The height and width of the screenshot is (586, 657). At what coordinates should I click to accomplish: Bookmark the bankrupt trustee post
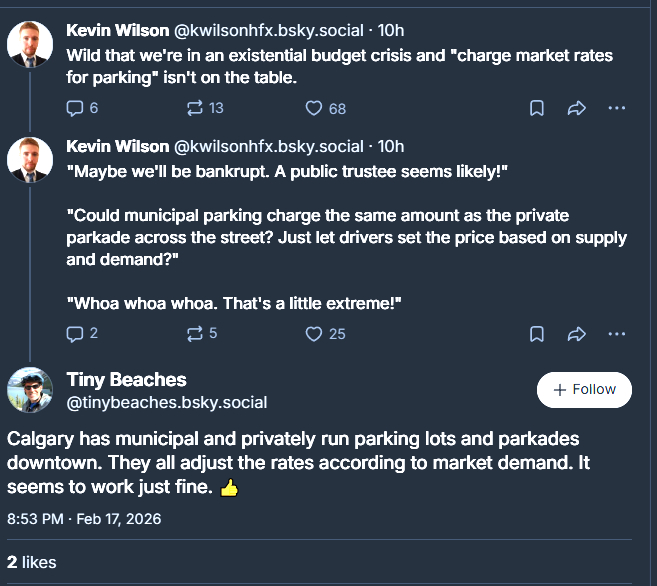537,333
